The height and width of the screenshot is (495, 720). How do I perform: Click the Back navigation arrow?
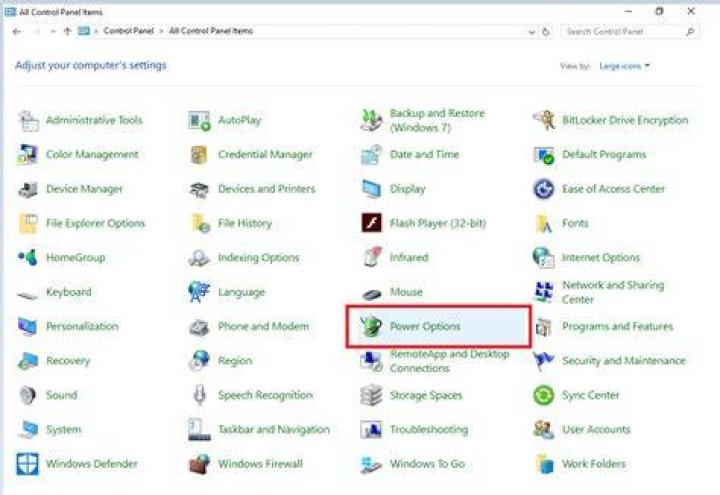point(17,32)
